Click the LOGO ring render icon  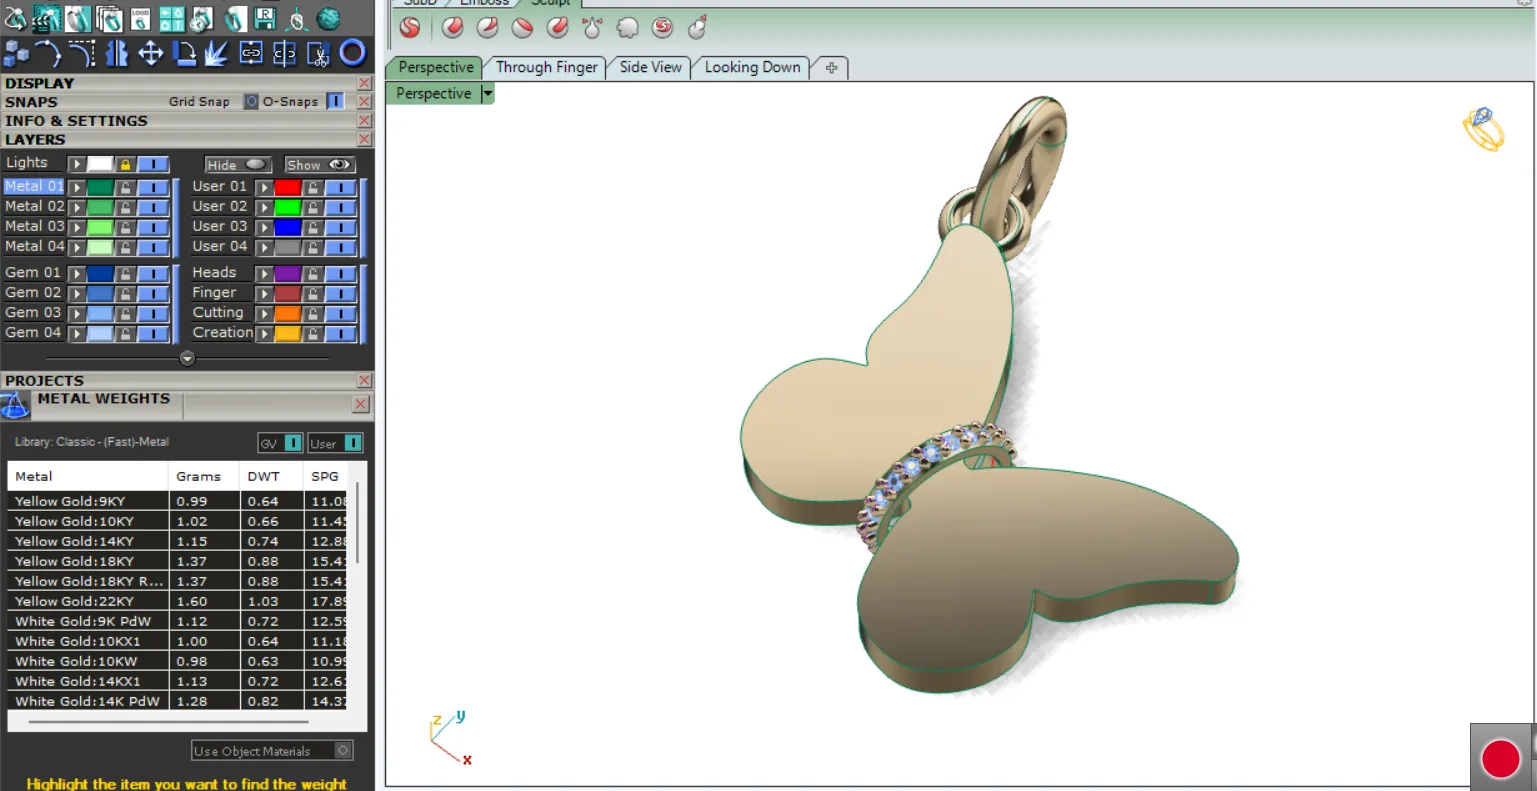click(140, 18)
